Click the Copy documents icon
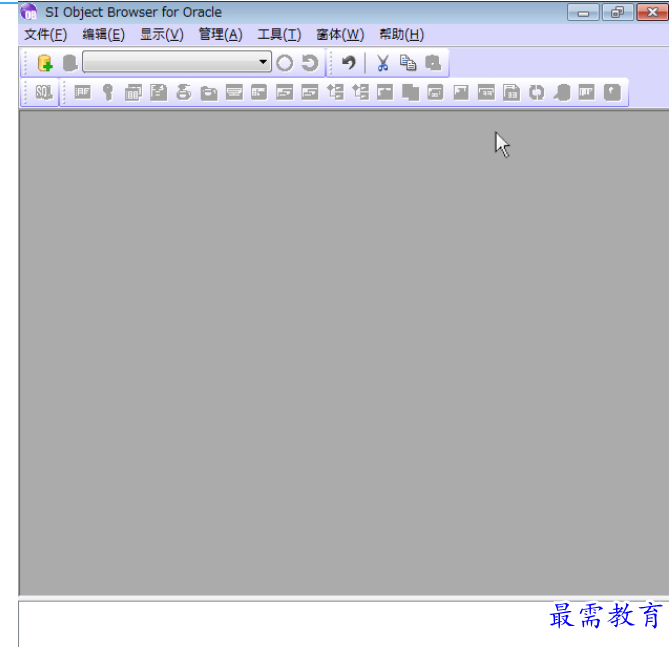 point(408,63)
